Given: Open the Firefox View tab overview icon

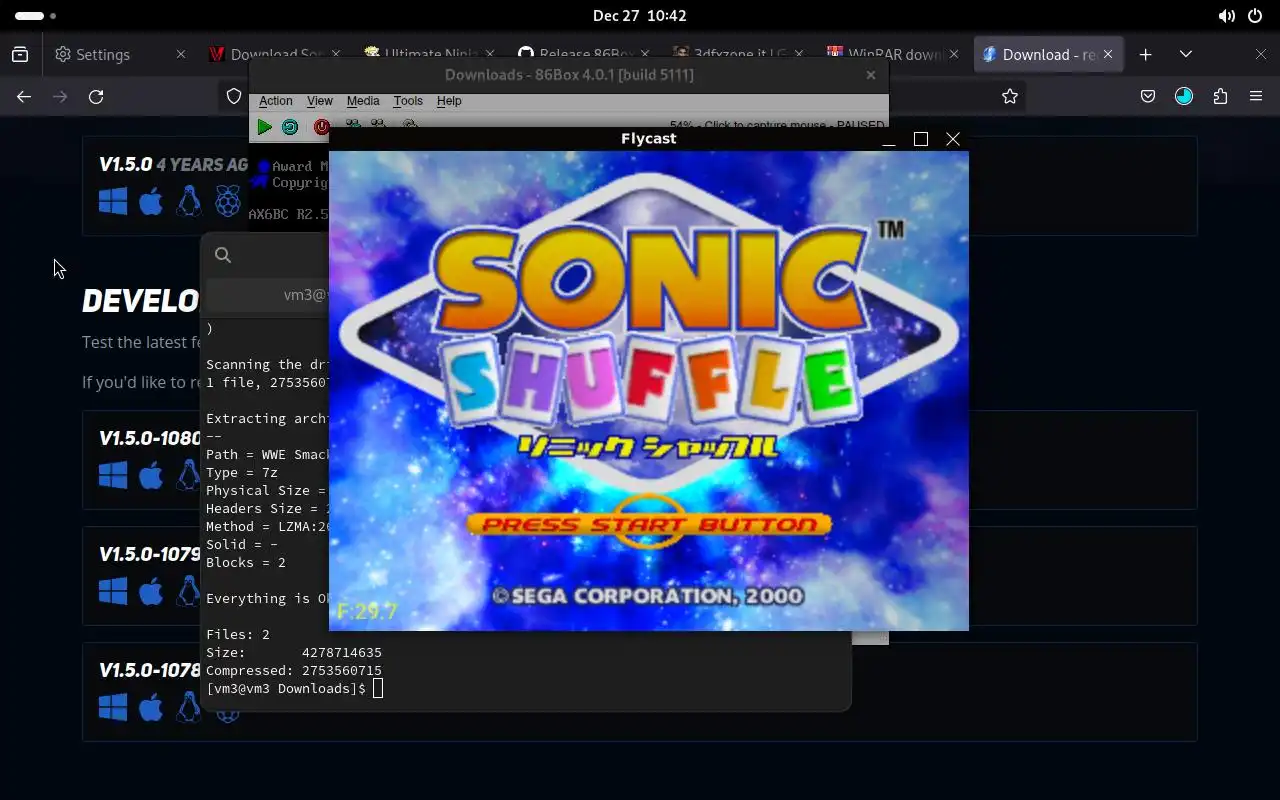Looking at the screenshot, I should [x=20, y=54].
